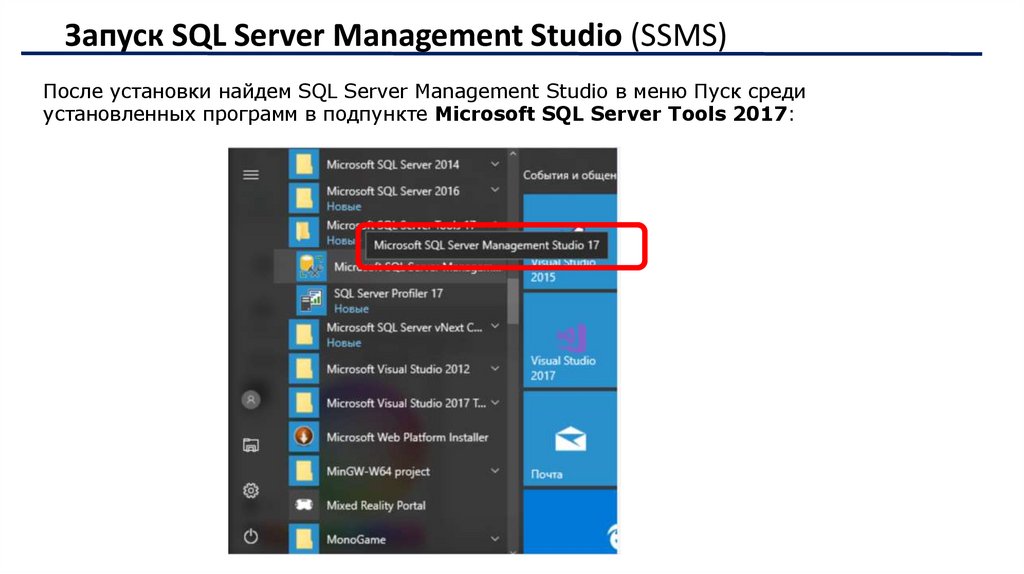Expand Microsoft Visual Studio 2012 chevron

click(x=495, y=368)
